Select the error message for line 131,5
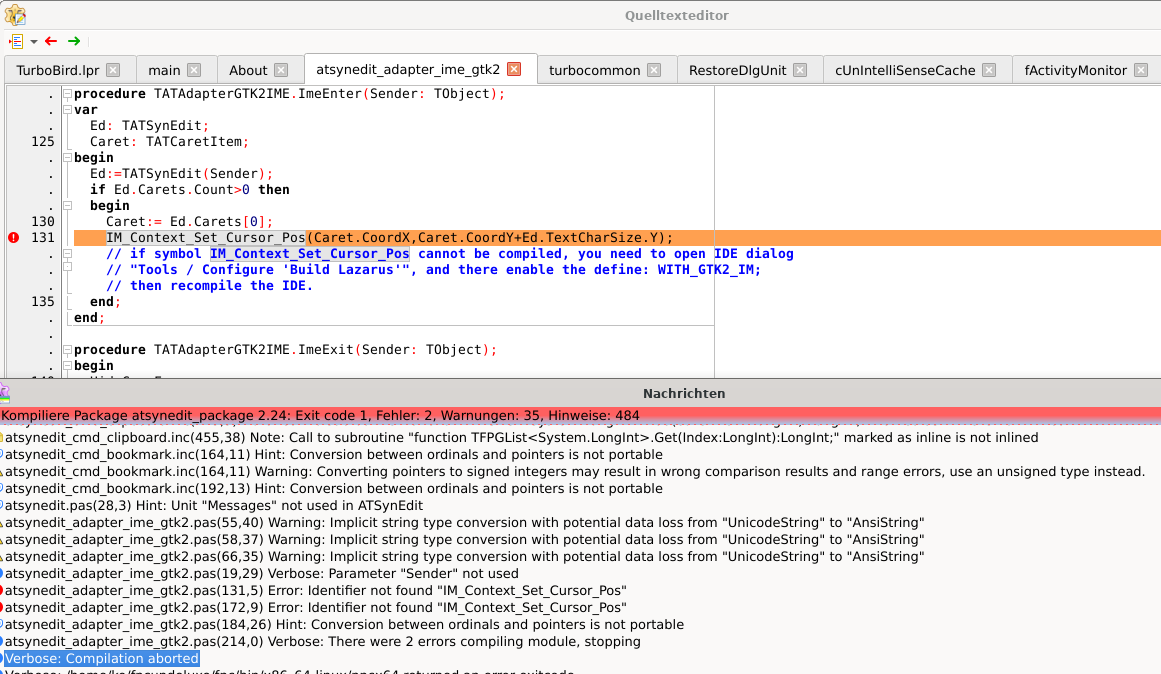 [x=316, y=590]
